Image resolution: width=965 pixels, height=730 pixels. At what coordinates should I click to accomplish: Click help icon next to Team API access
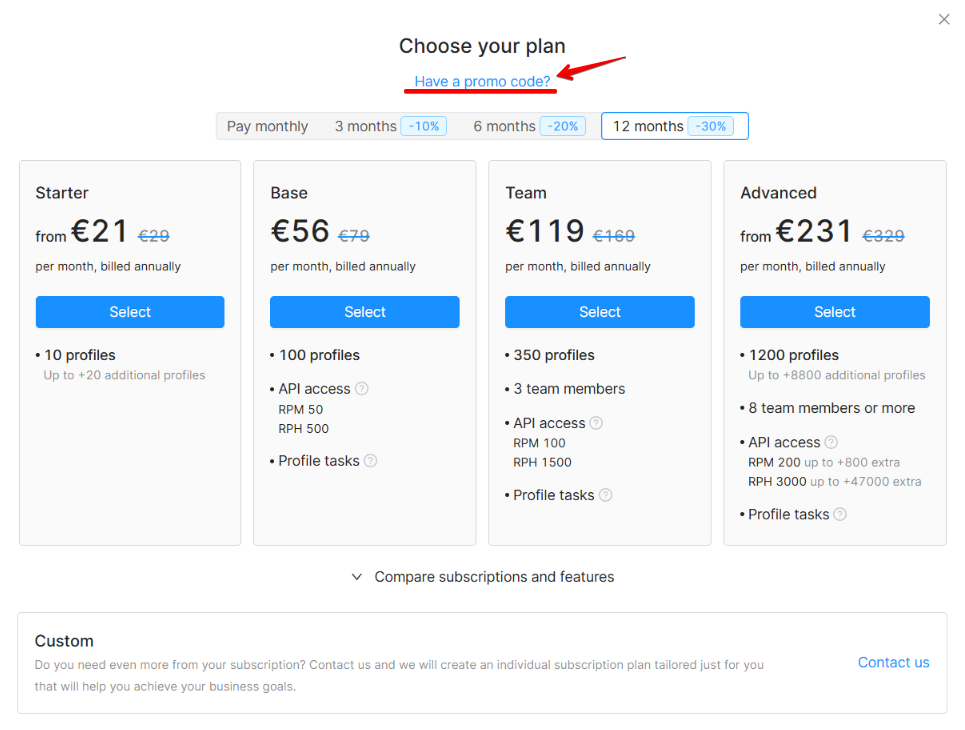click(x=597, y=423)
